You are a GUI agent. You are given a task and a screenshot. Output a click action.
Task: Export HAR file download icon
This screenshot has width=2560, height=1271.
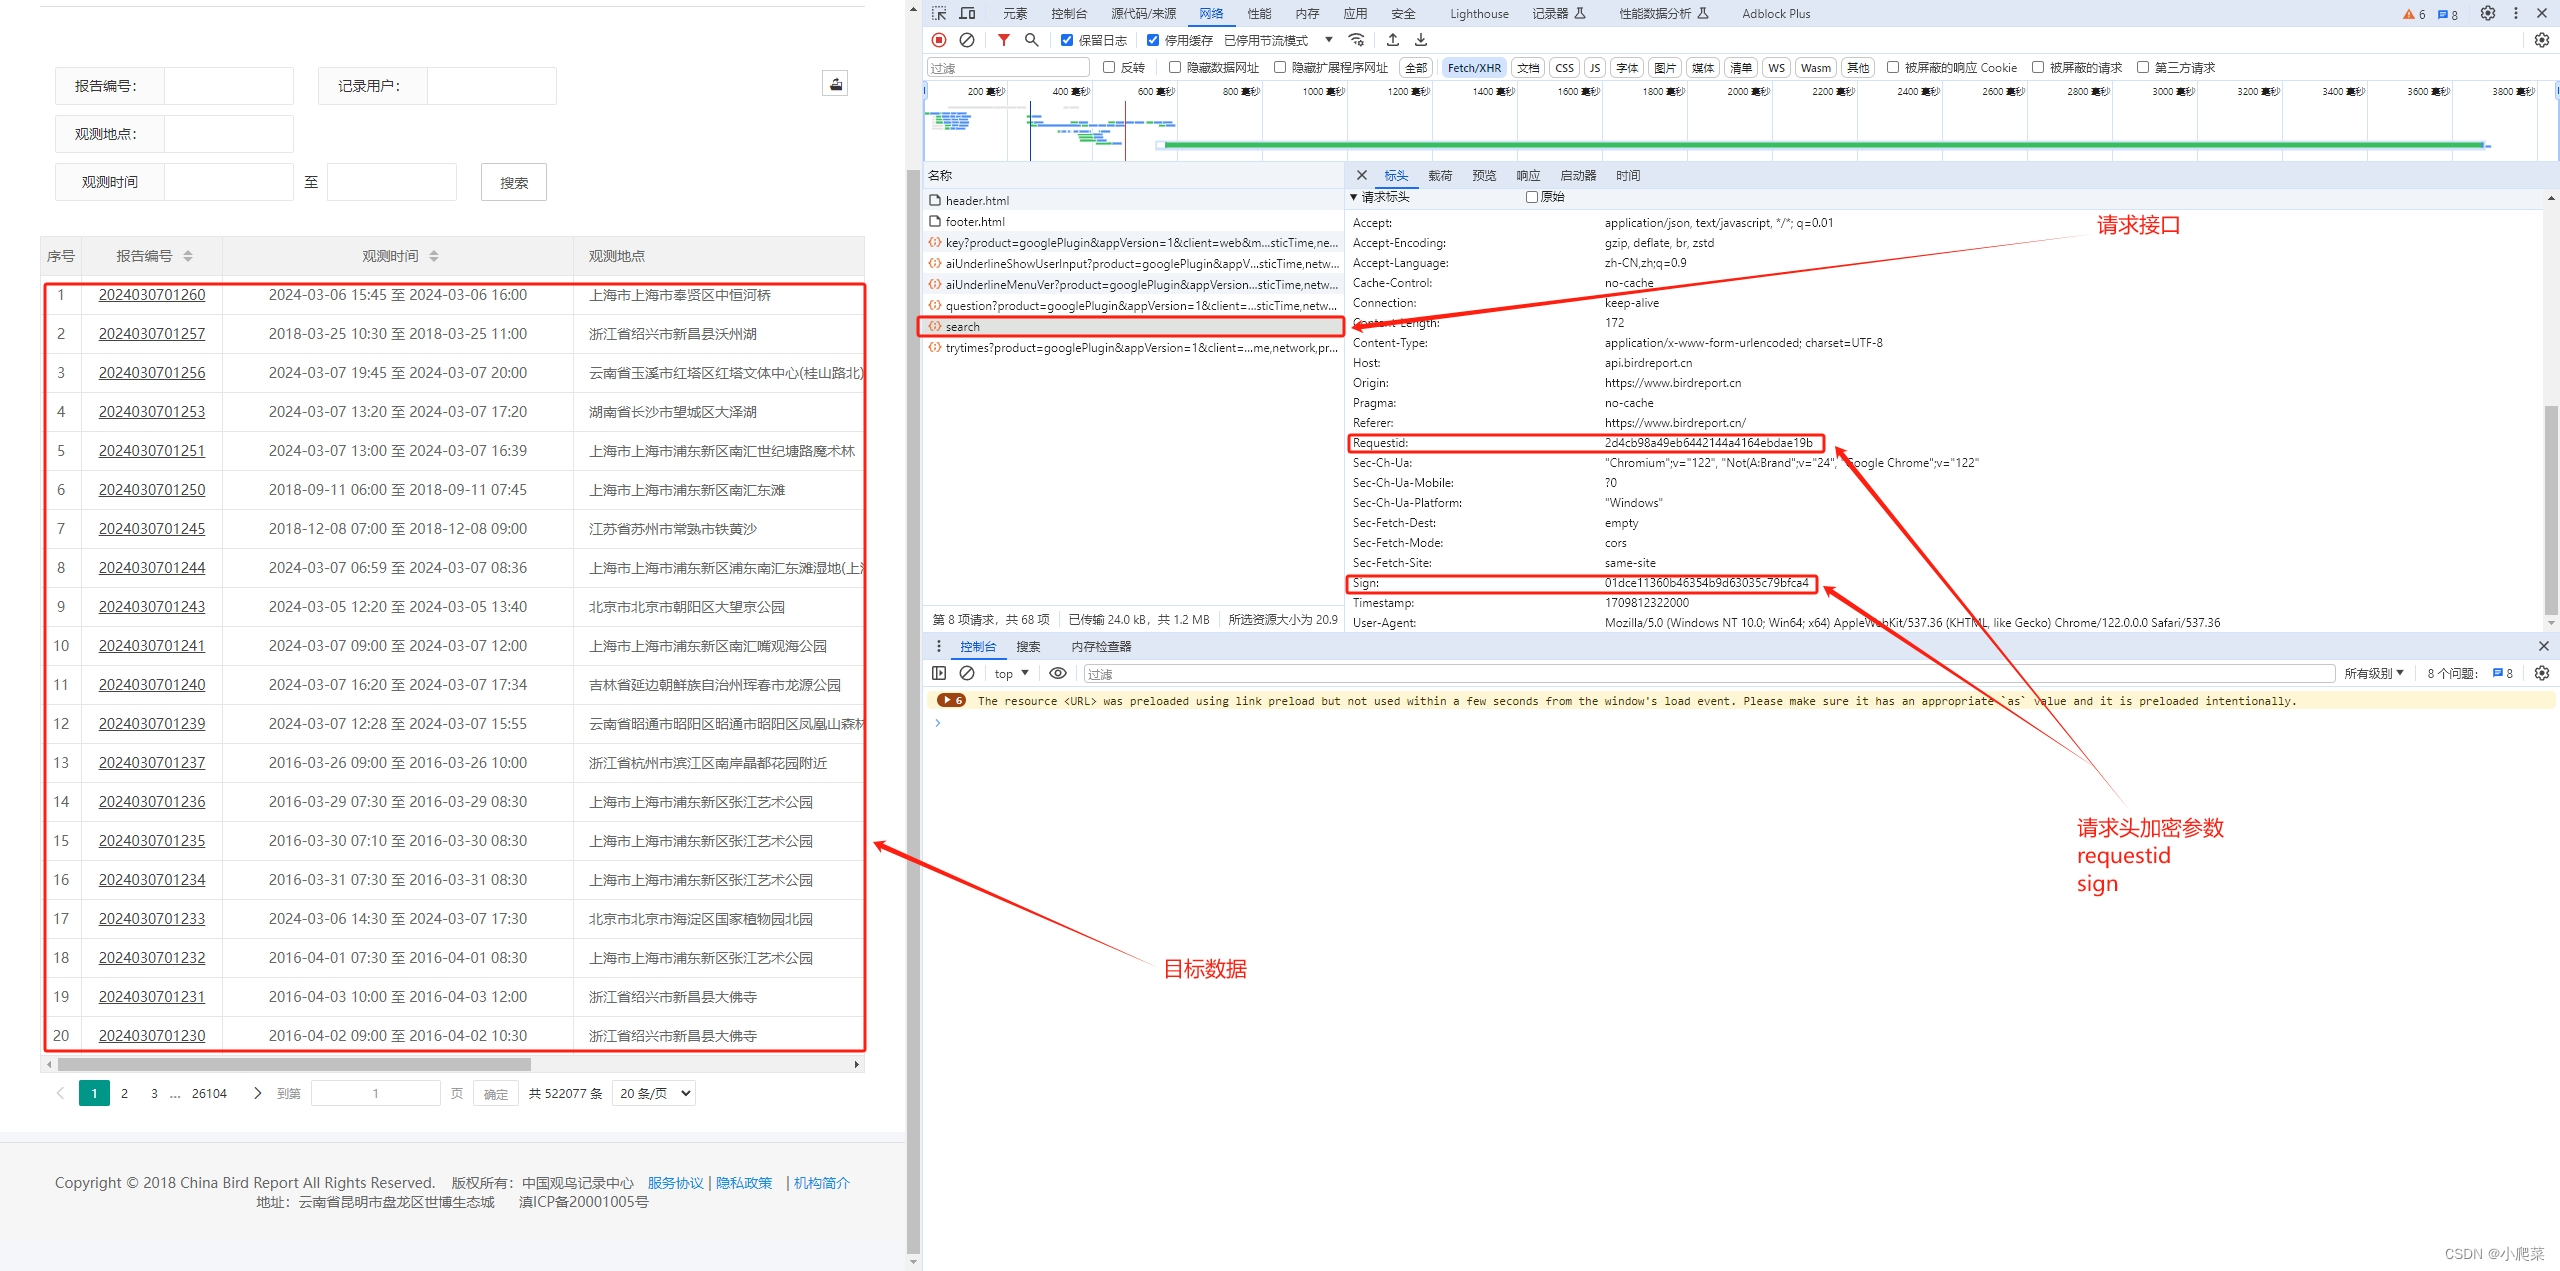coord(1421,40)
